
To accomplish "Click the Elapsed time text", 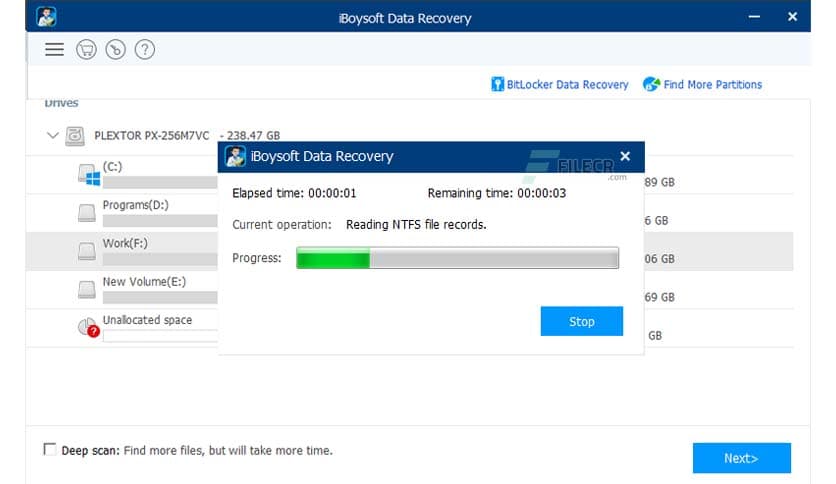I will 294,193.
